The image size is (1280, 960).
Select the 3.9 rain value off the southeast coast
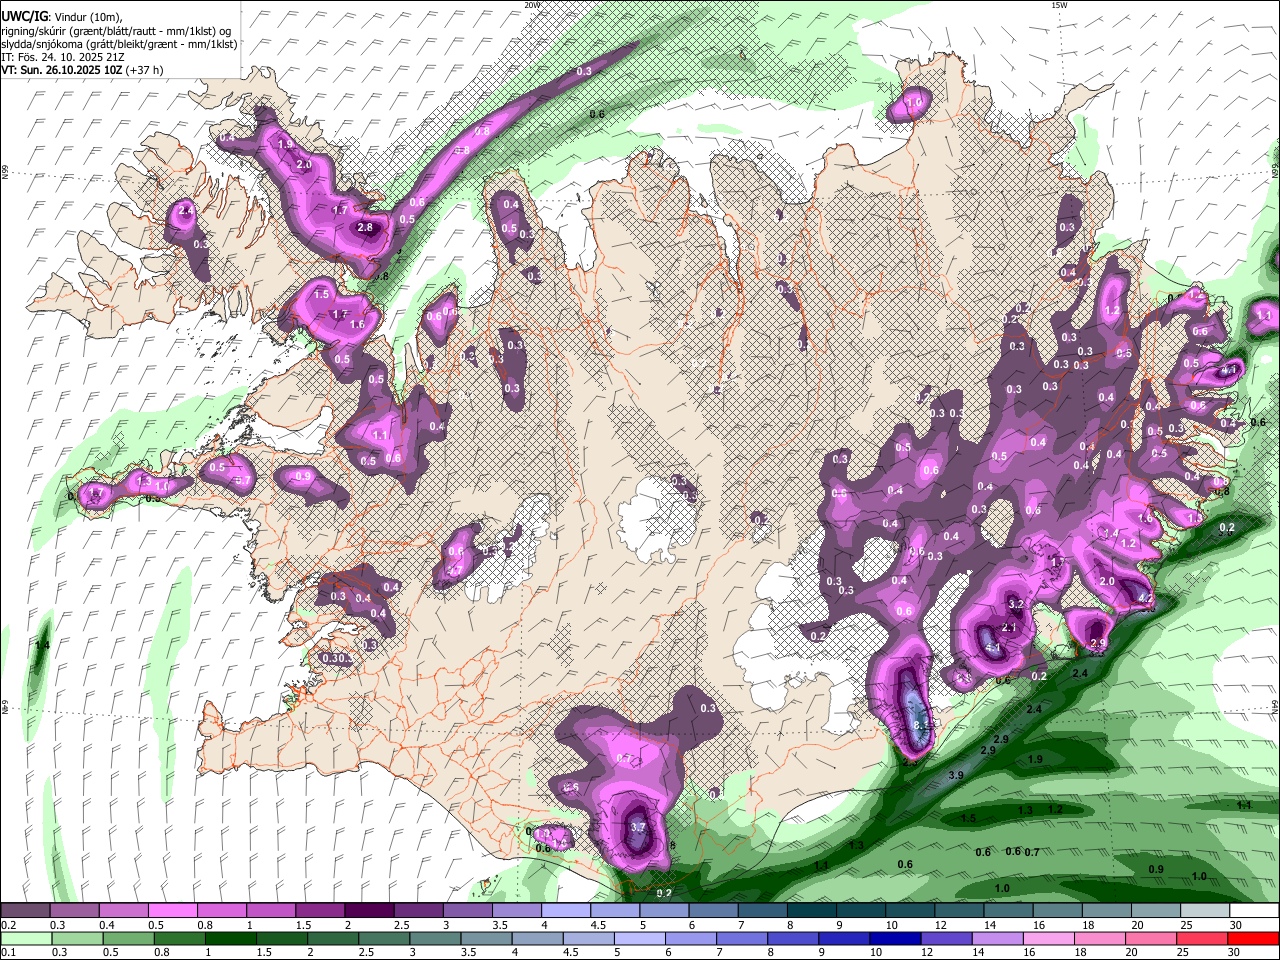(956, 775)
